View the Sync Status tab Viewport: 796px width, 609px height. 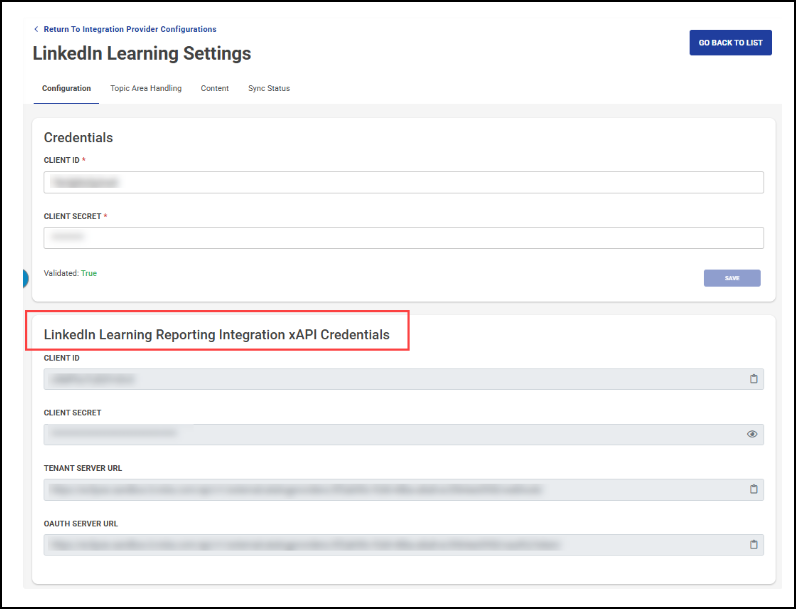(x=269, y=89)
